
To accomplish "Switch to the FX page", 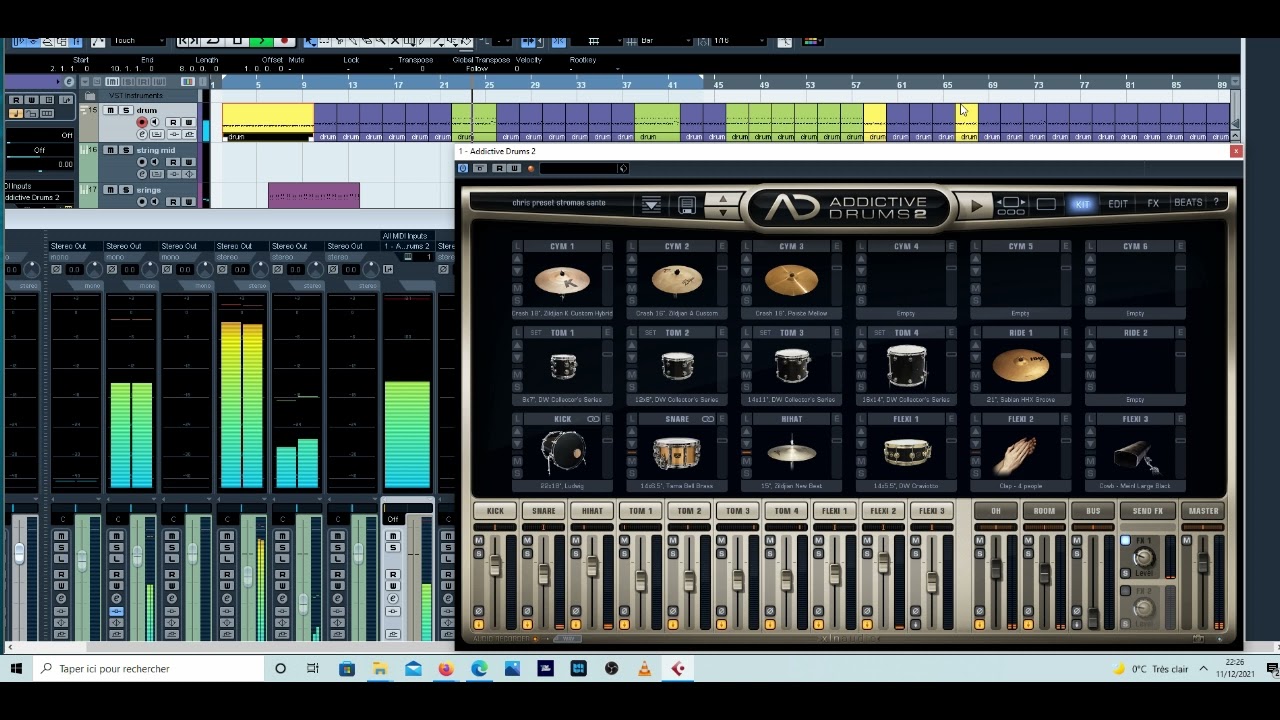I will [x=1153, y=203].
